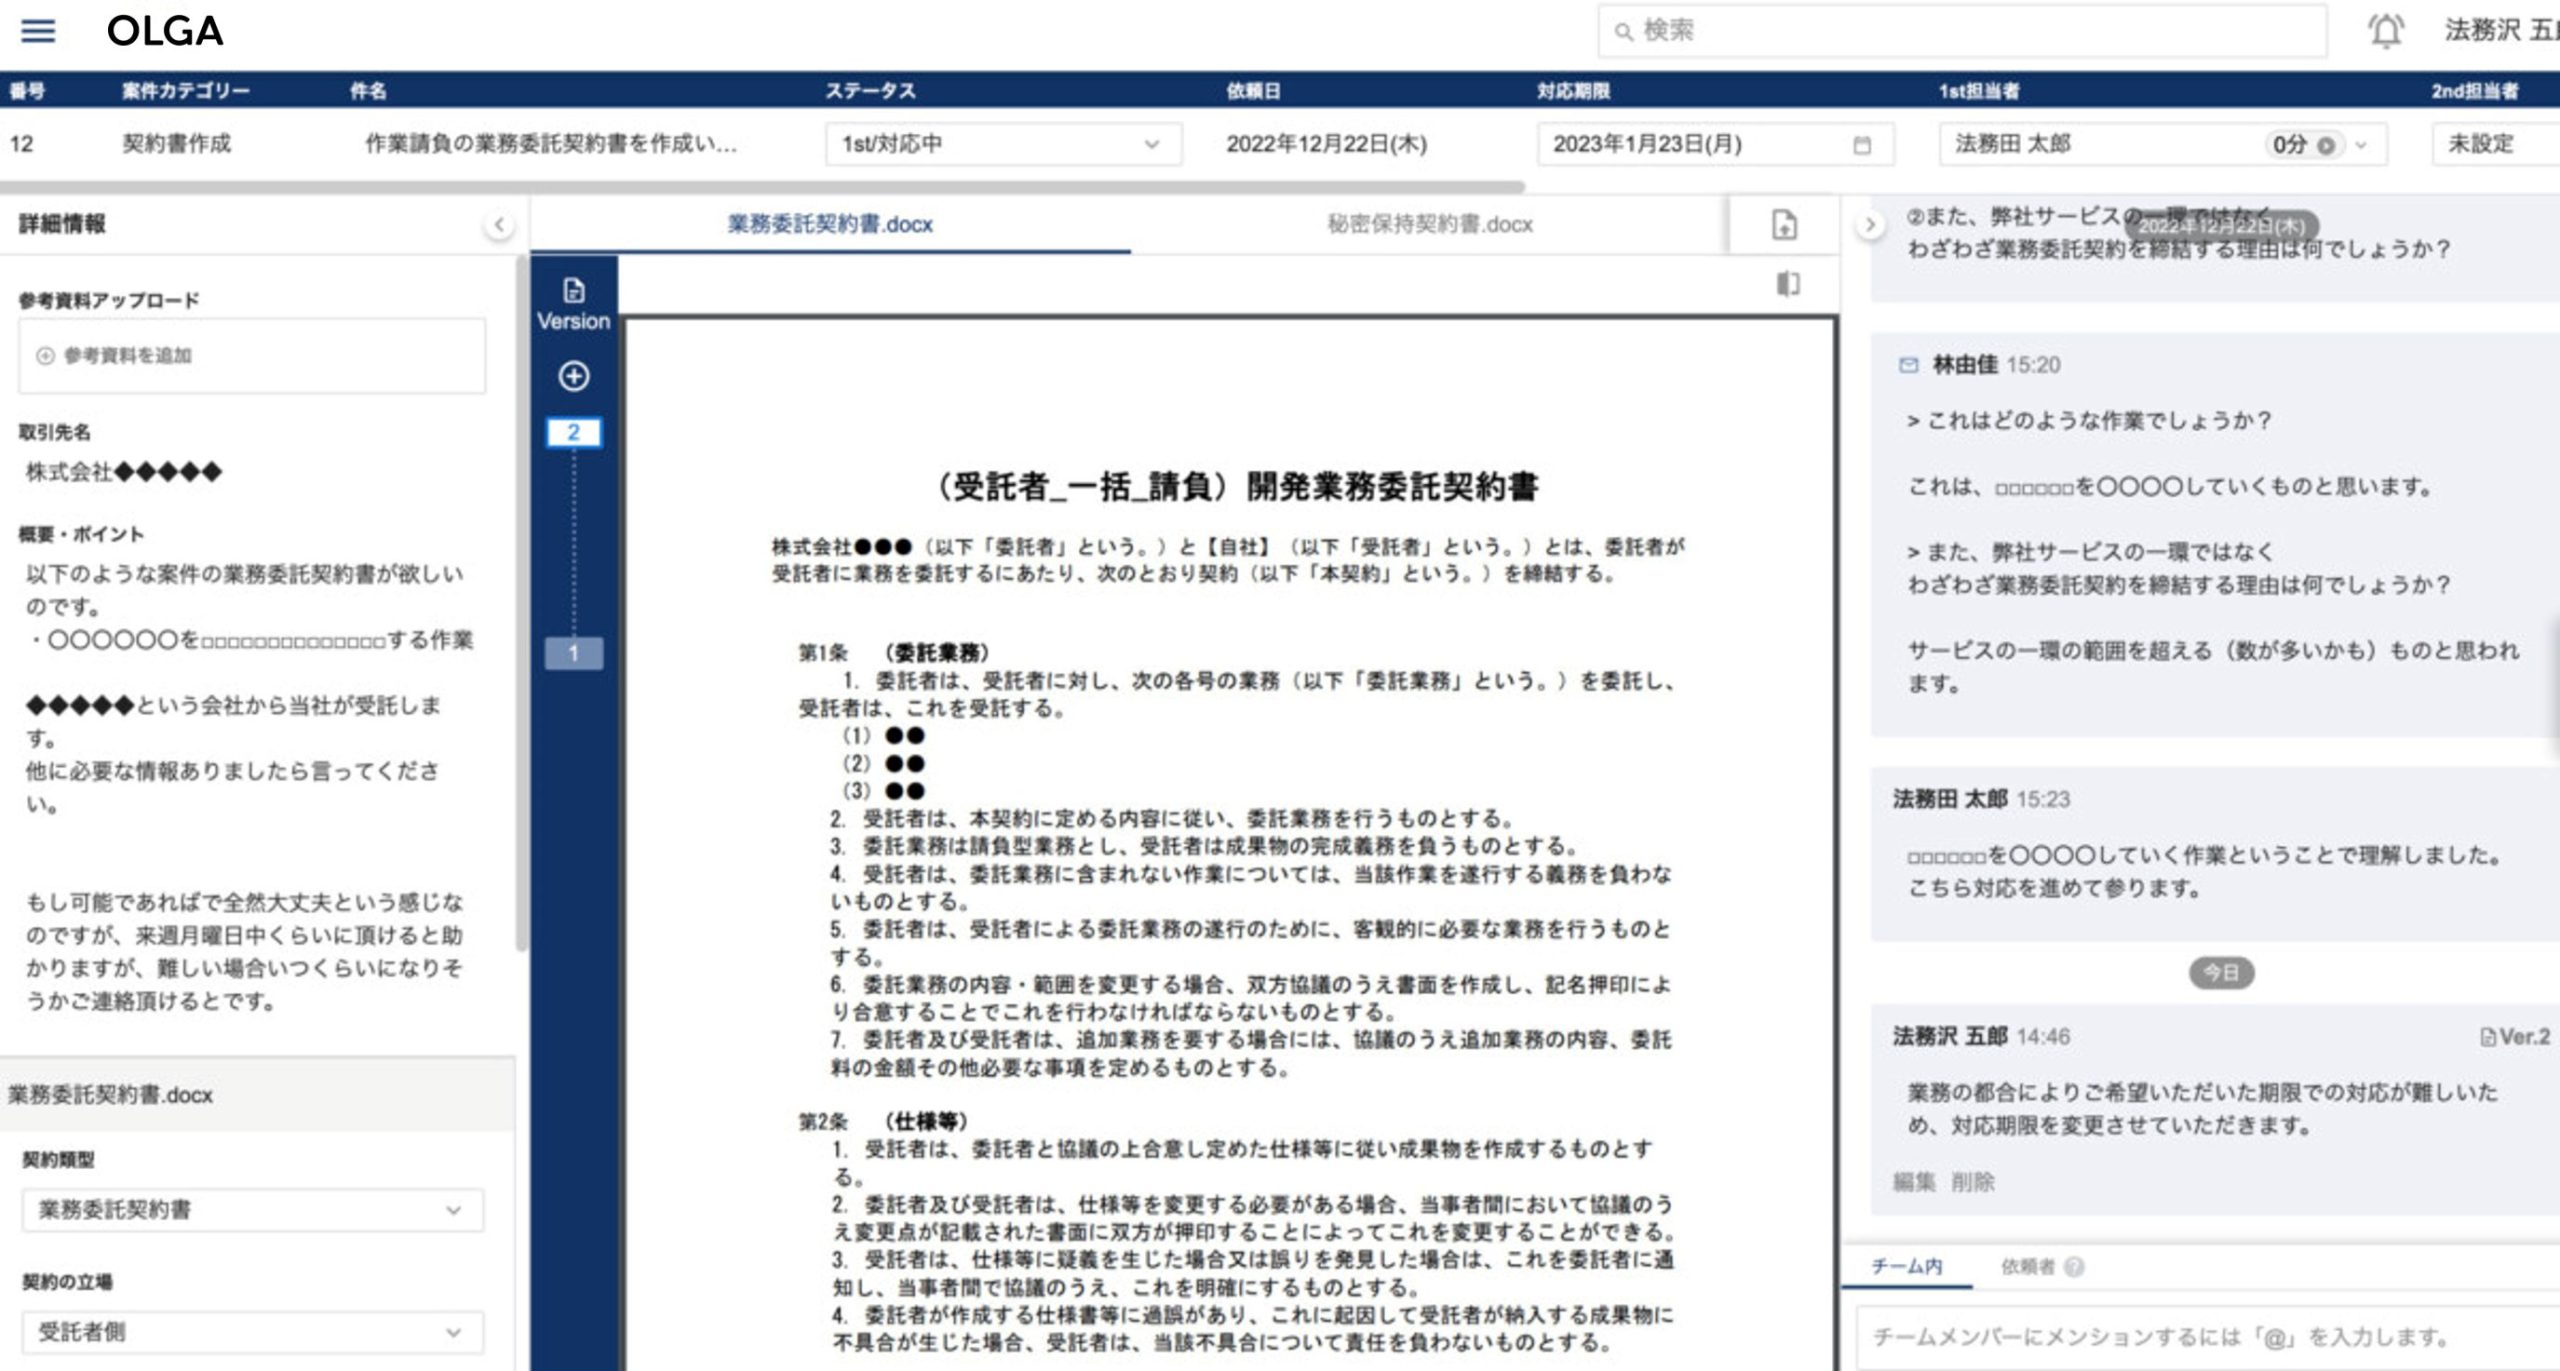Open the 2nd担当者 未設定 dropdown
Image resolution: width=2560 pixels, height=1371 pixels.
pos(2496,144)
